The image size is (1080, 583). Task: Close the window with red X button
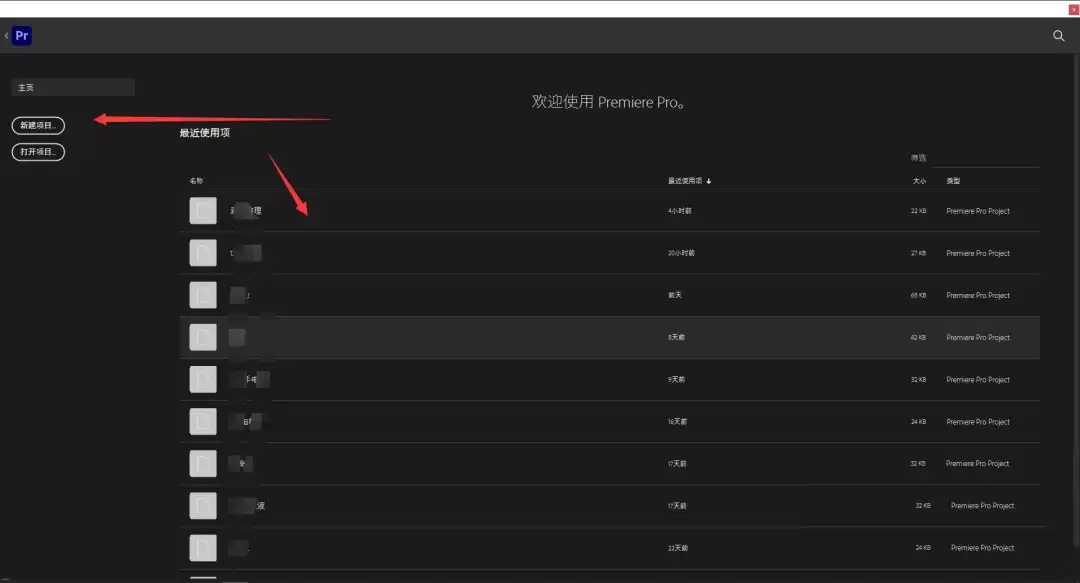pyautogui.click(x=1073, y=10)
